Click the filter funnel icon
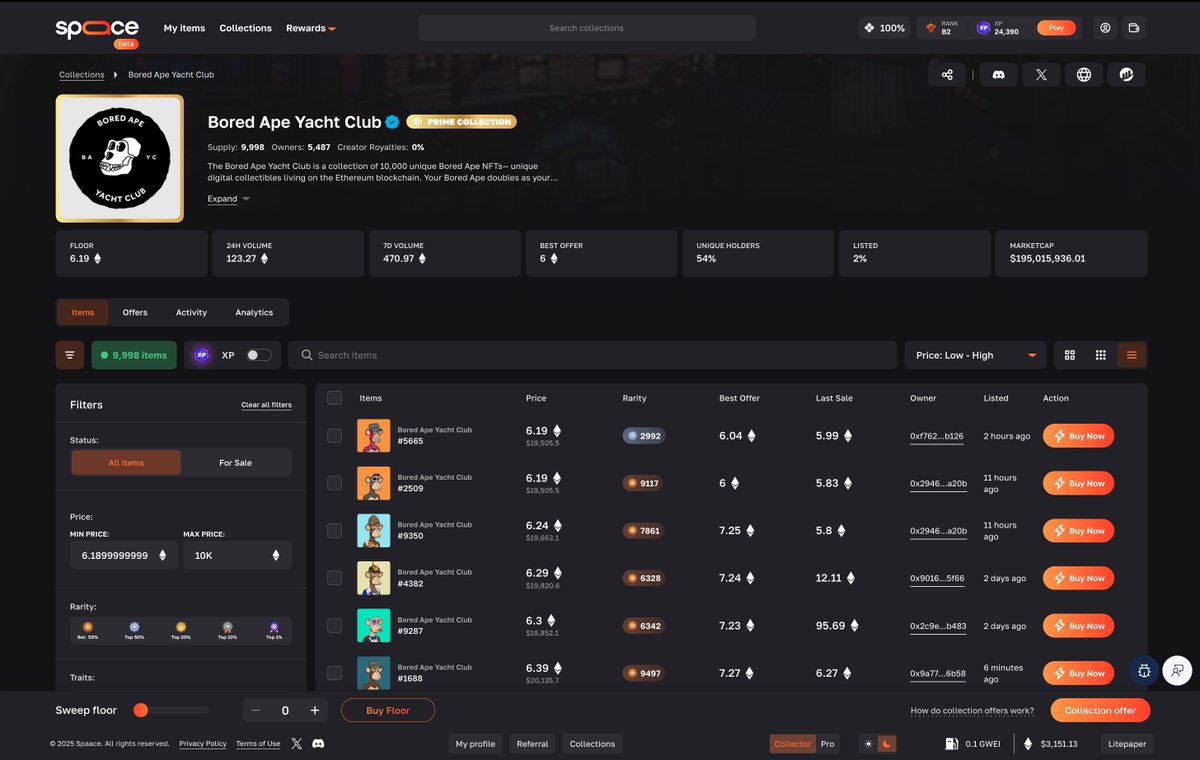Viewport: 1200px width, 760px height. pyautogui.click(x=69, y=355)
